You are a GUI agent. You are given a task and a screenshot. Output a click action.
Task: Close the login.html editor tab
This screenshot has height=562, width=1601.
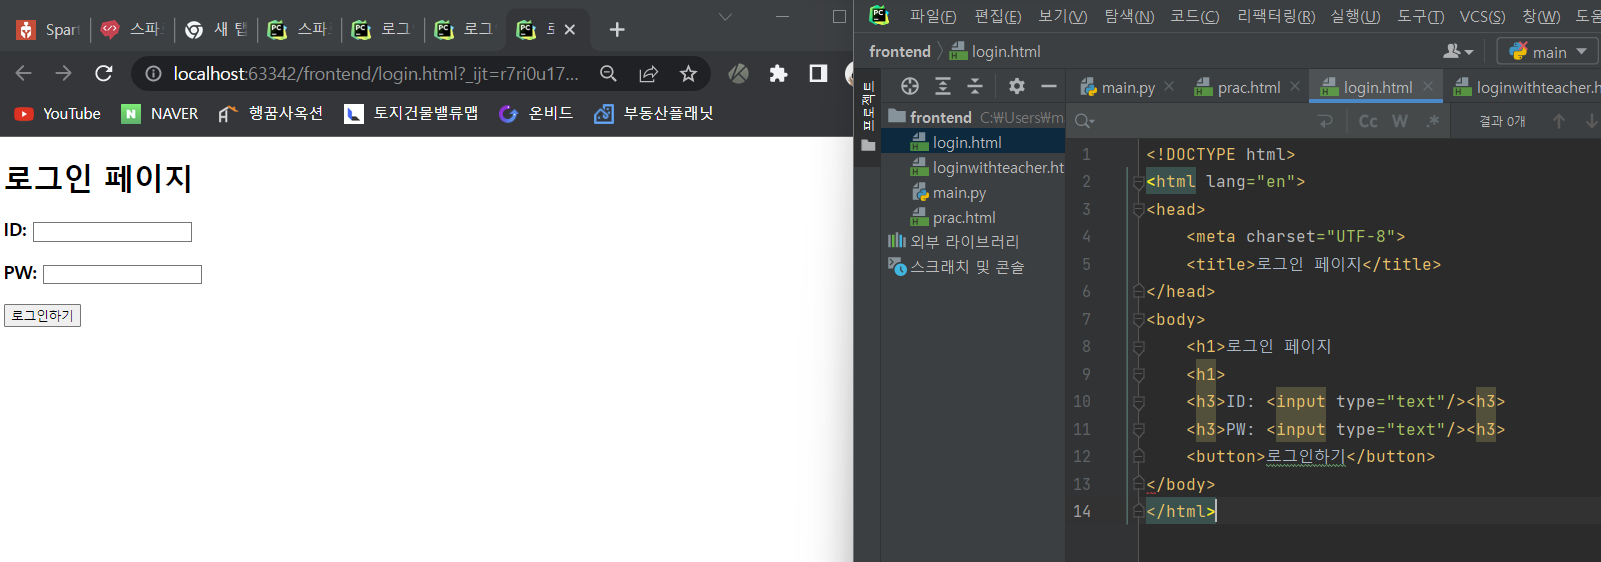coord(1428,86)
